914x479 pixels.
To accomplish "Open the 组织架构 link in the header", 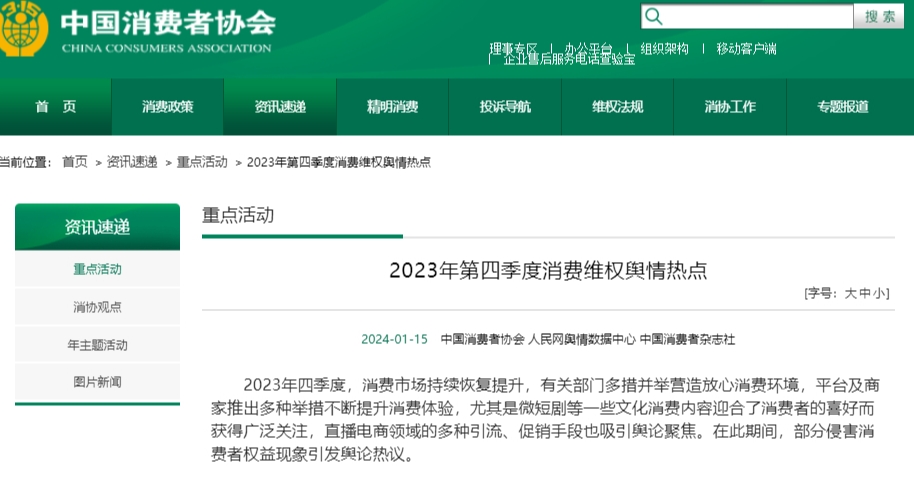I will tap(665, 49).
